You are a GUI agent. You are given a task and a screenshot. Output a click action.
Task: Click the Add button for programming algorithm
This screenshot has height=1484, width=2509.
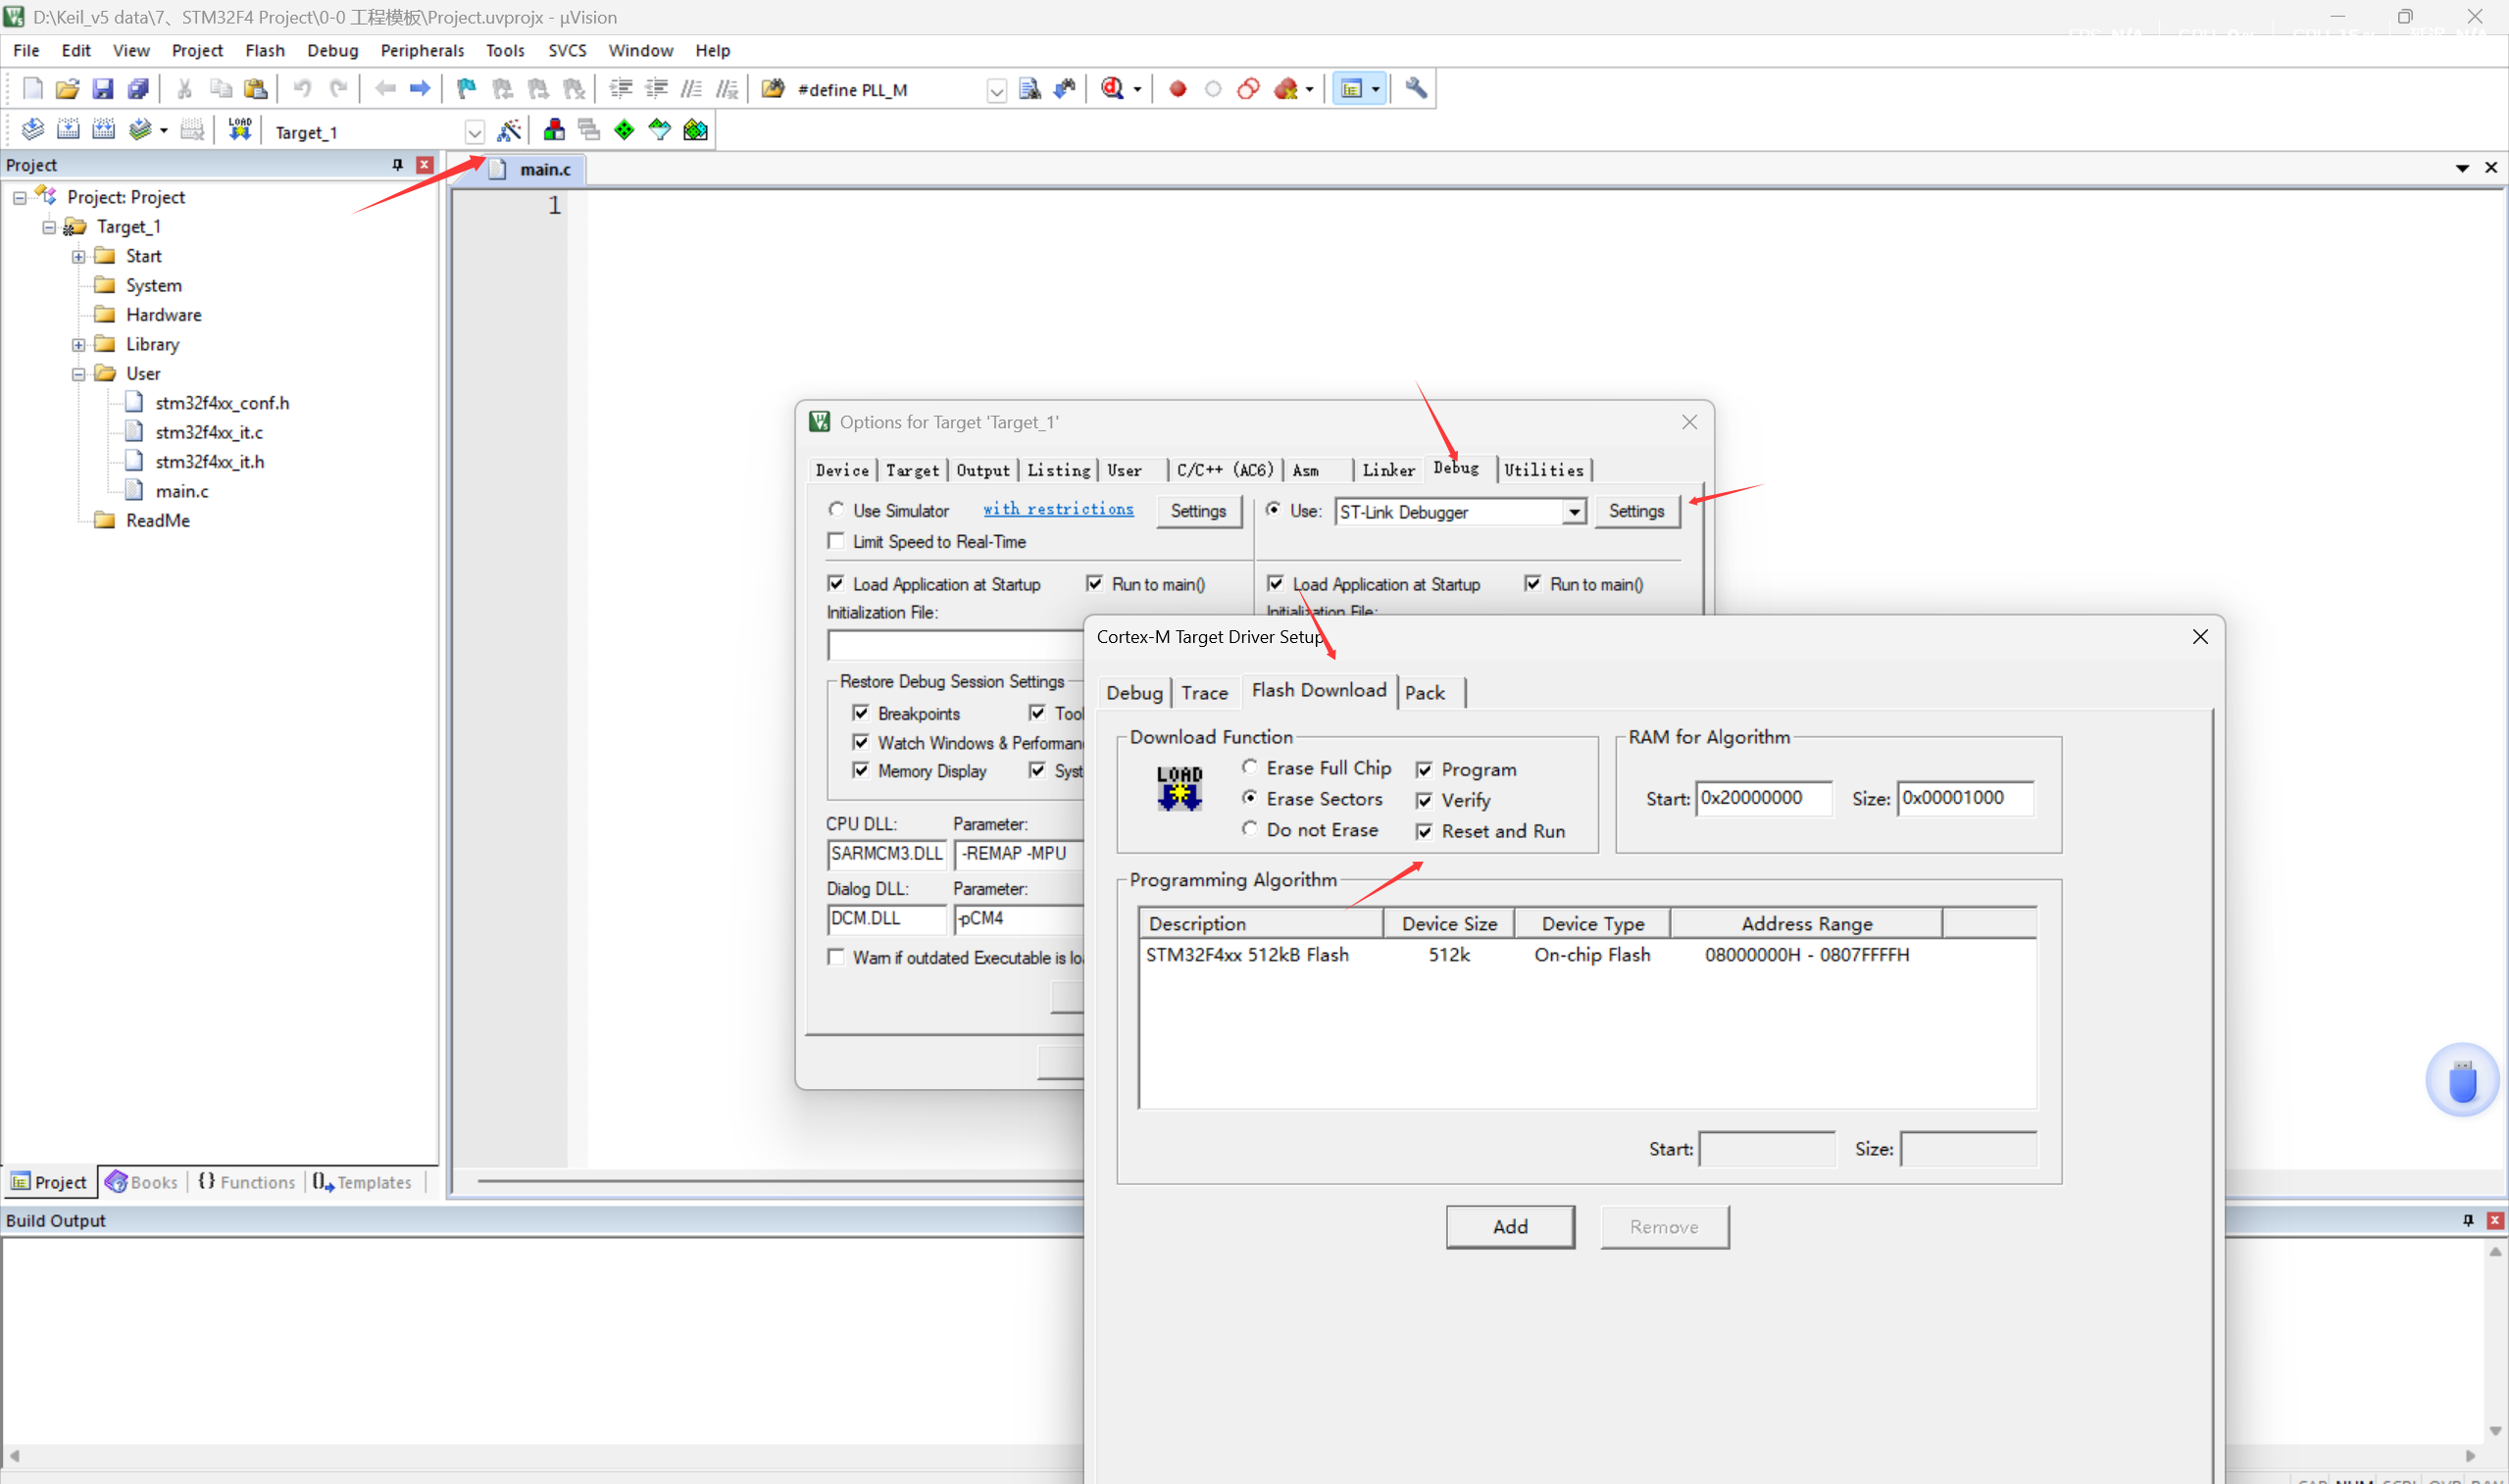[1509, 1227]
